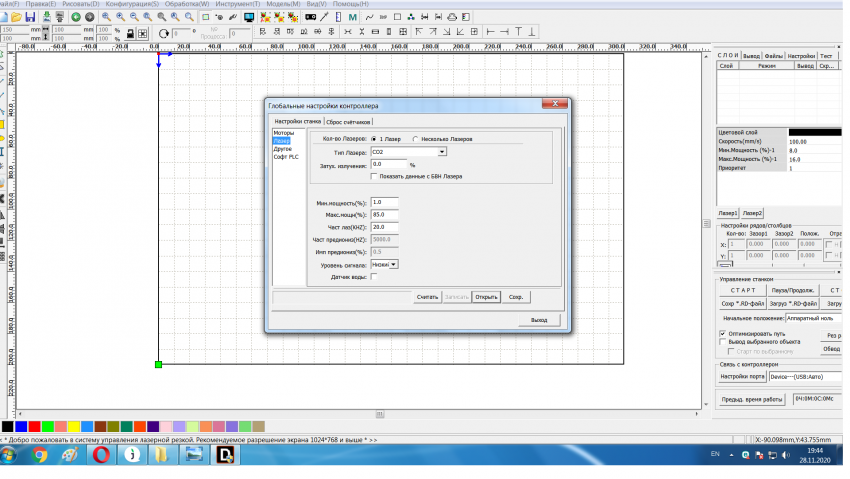Click the rotate icon beside angle field

pos(165,33)
